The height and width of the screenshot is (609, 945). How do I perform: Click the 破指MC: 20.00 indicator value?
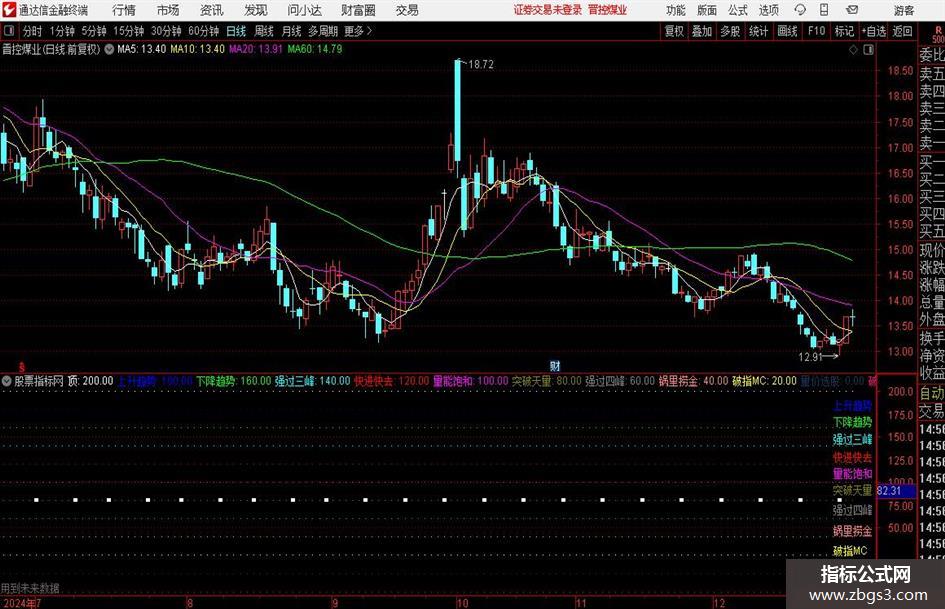pyautogui.click(x=764, y=381)
